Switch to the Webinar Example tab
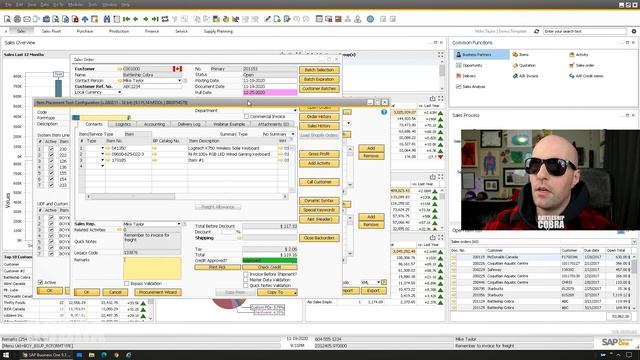 tap(229, 124)
